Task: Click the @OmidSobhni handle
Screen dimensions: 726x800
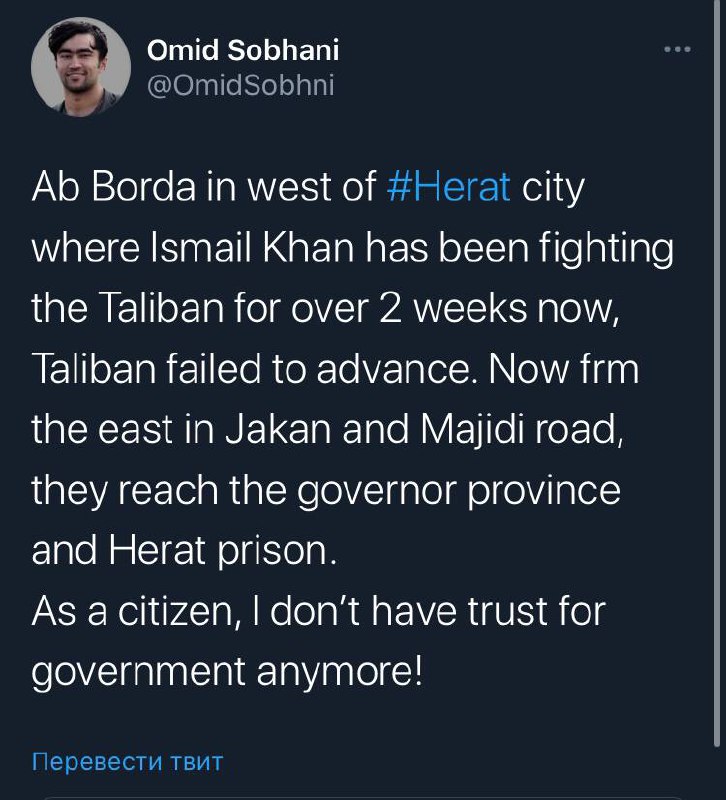Action: click(x=240, y=86)
